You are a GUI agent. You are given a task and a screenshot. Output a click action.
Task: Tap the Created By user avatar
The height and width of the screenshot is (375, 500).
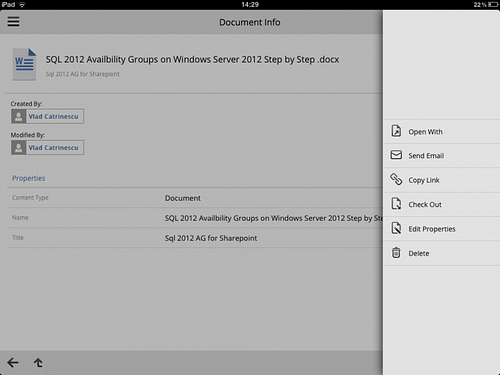coord(19,116)
